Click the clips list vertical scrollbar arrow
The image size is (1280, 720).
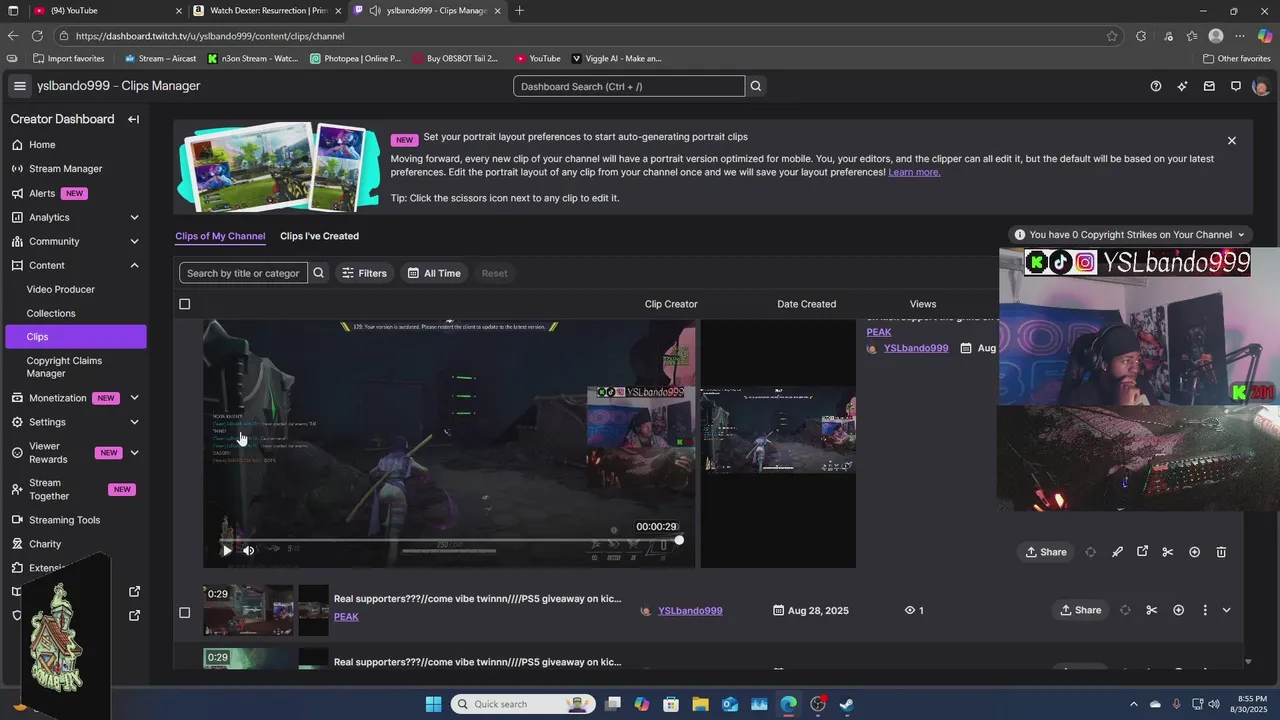1248,662
